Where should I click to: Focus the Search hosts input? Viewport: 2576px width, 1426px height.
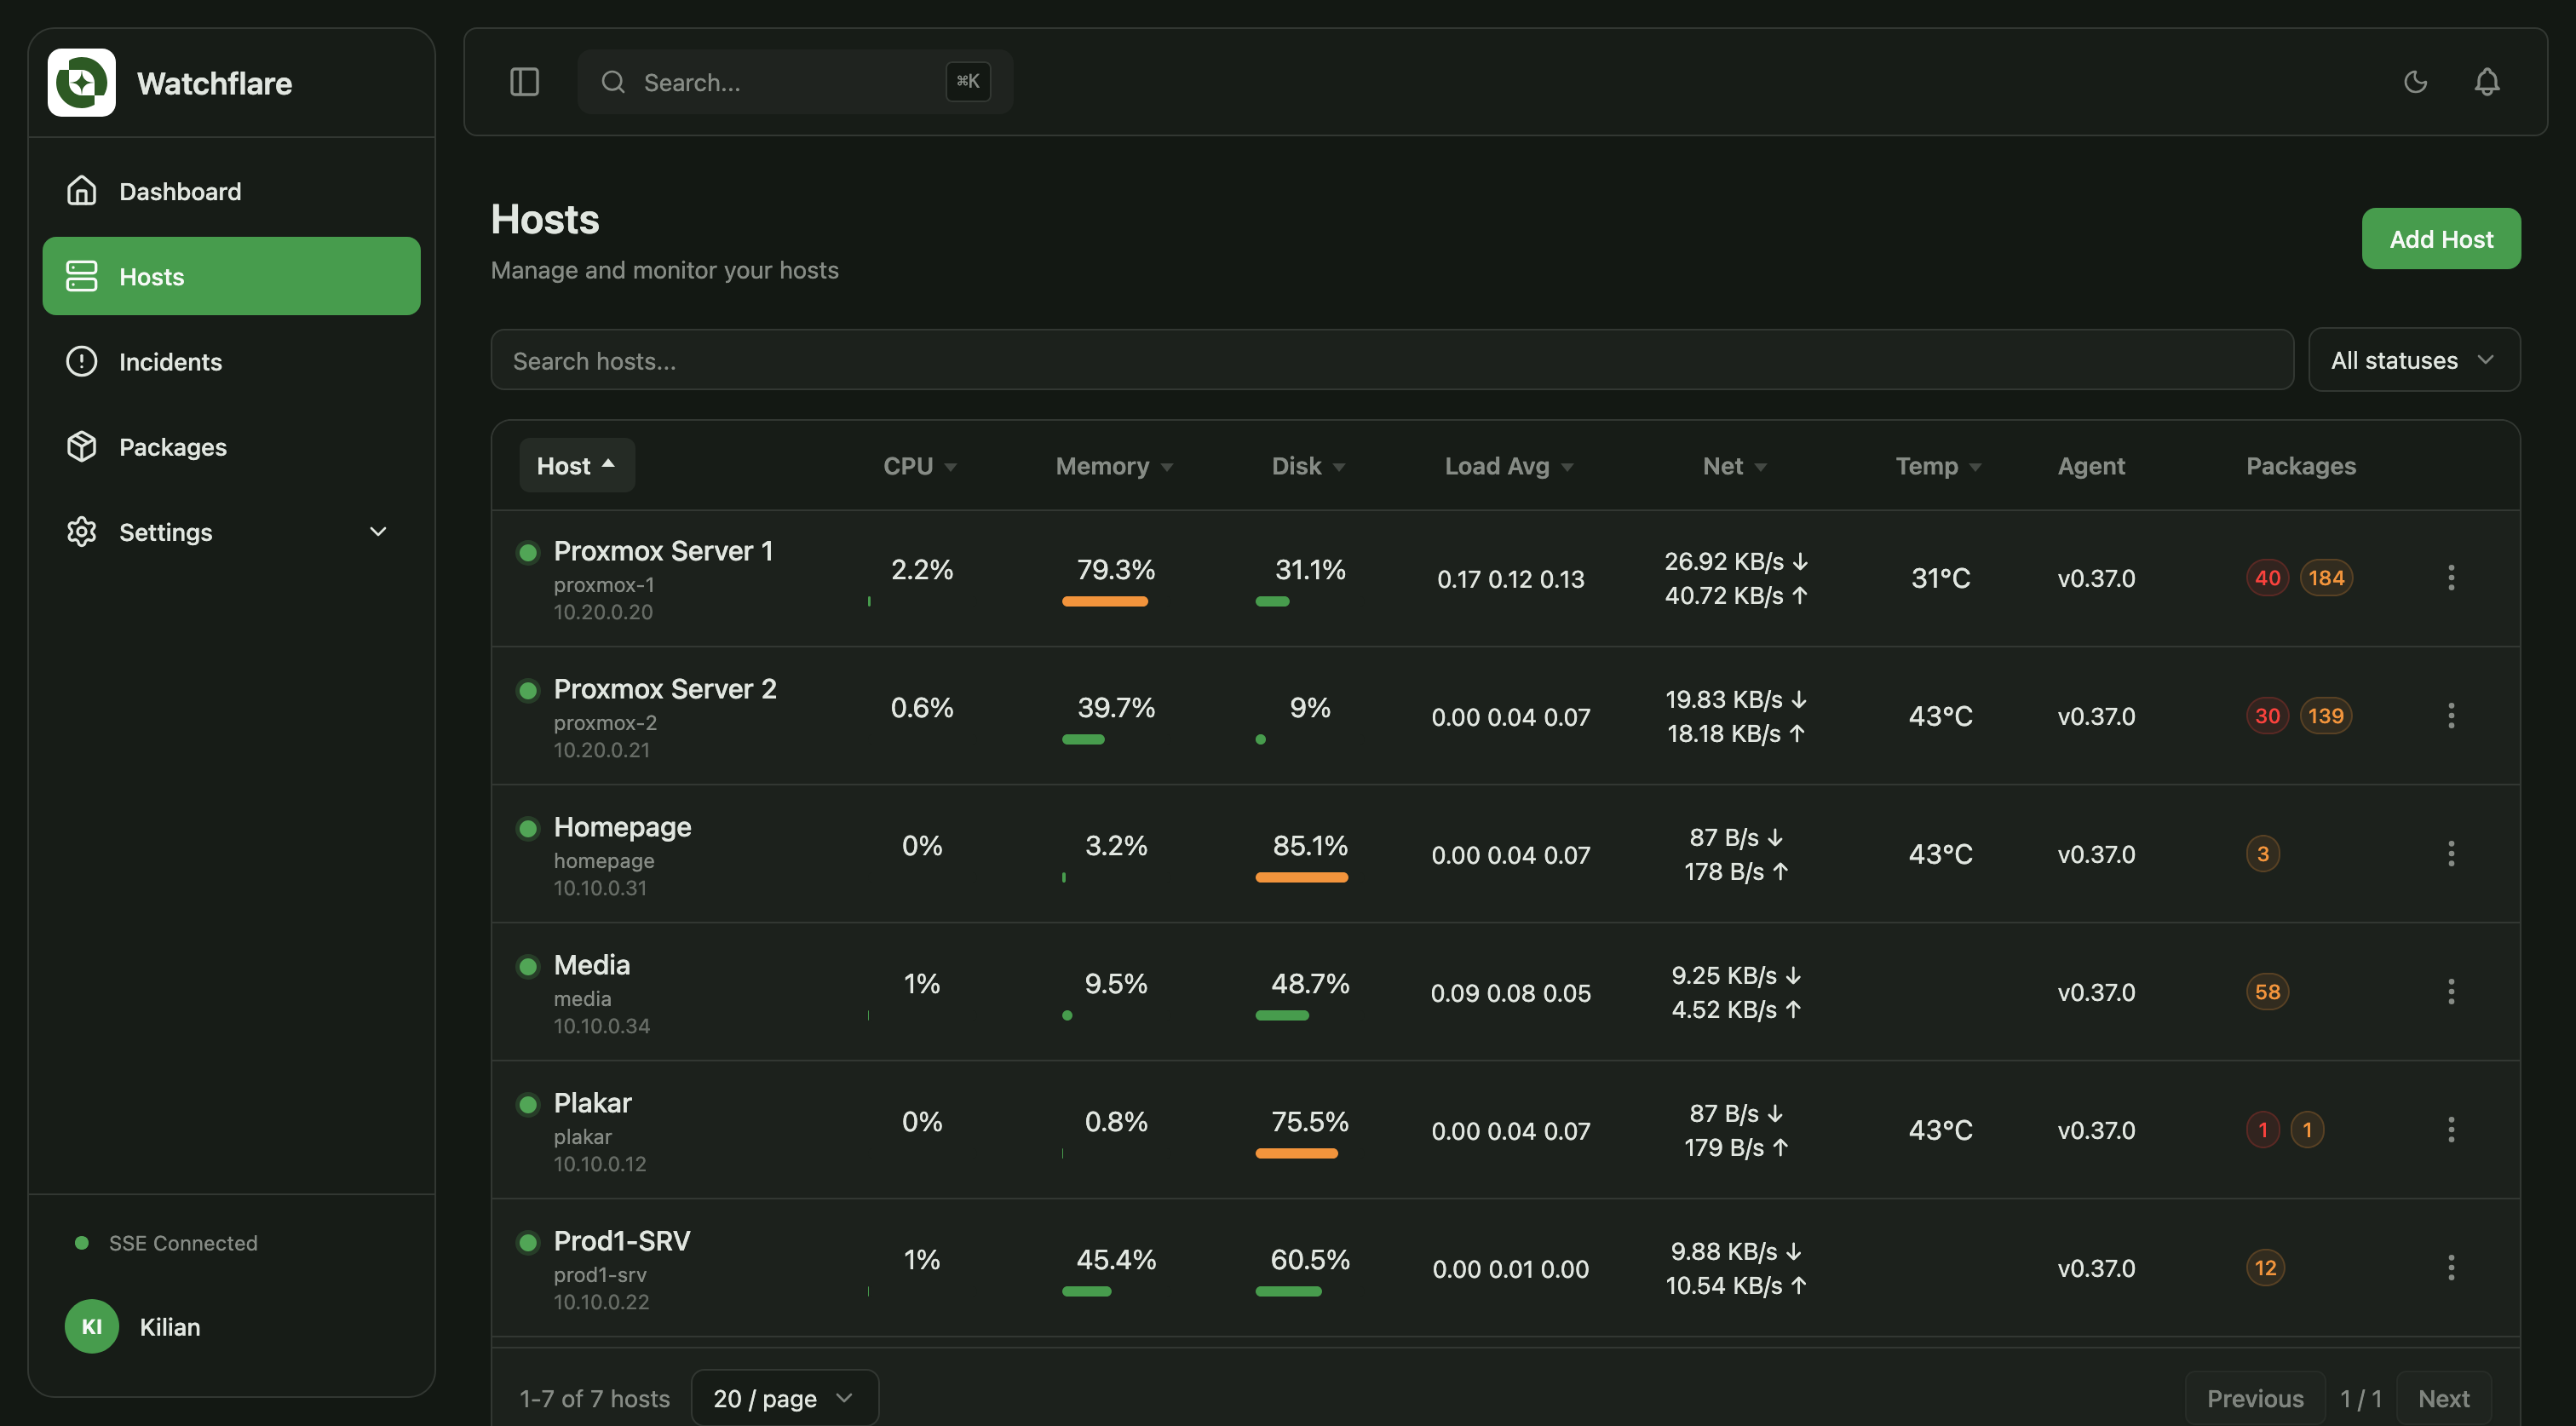click(x=1391, y=360)
